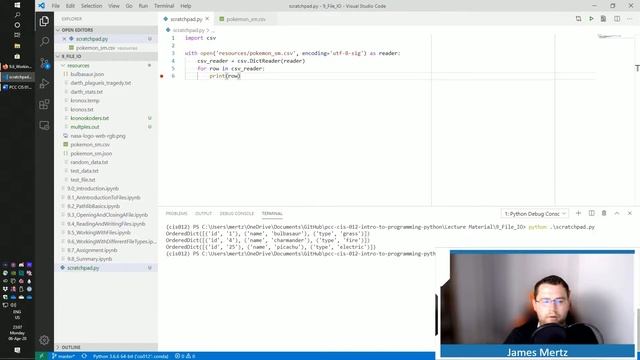Click the terminal panel vertical scrollbar
Viewport: 640px width, 360px height.
[x=638, y=329]
